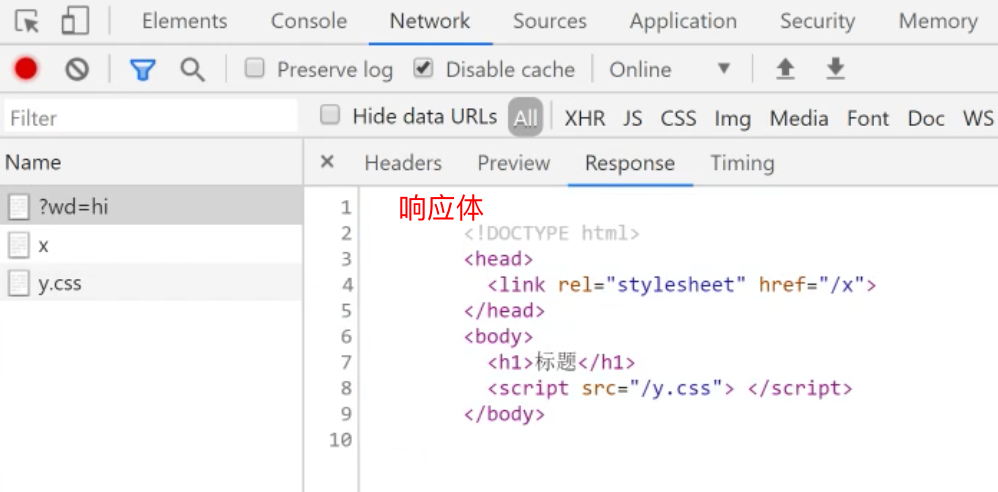Viewport: 998px width, 492px height.
Task: Toggle device toolbar icon
Action: point(74,21)
